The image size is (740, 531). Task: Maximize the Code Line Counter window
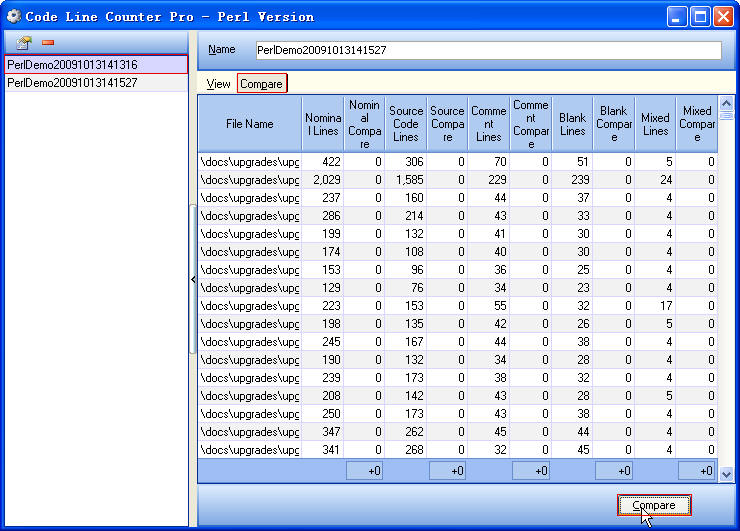tap(700, 16)
